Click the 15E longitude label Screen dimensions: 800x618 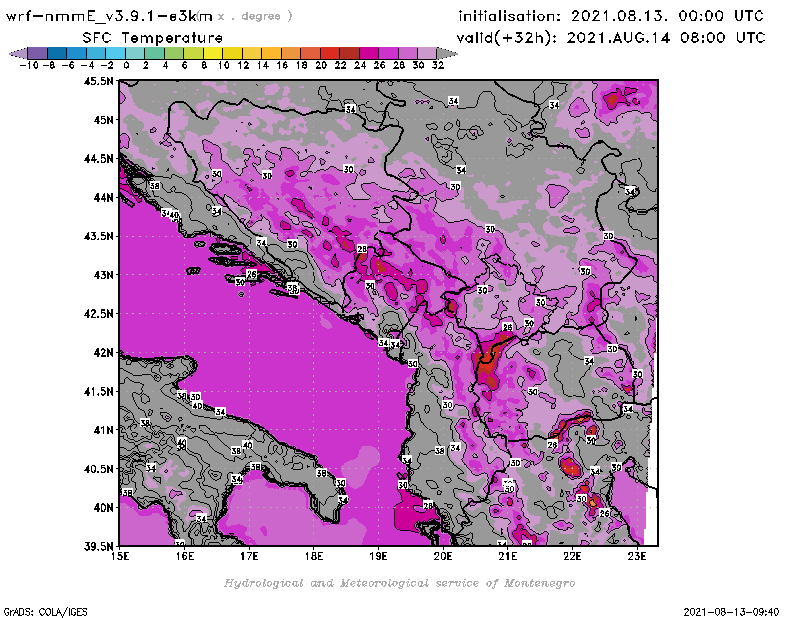(x=120, y=556)
